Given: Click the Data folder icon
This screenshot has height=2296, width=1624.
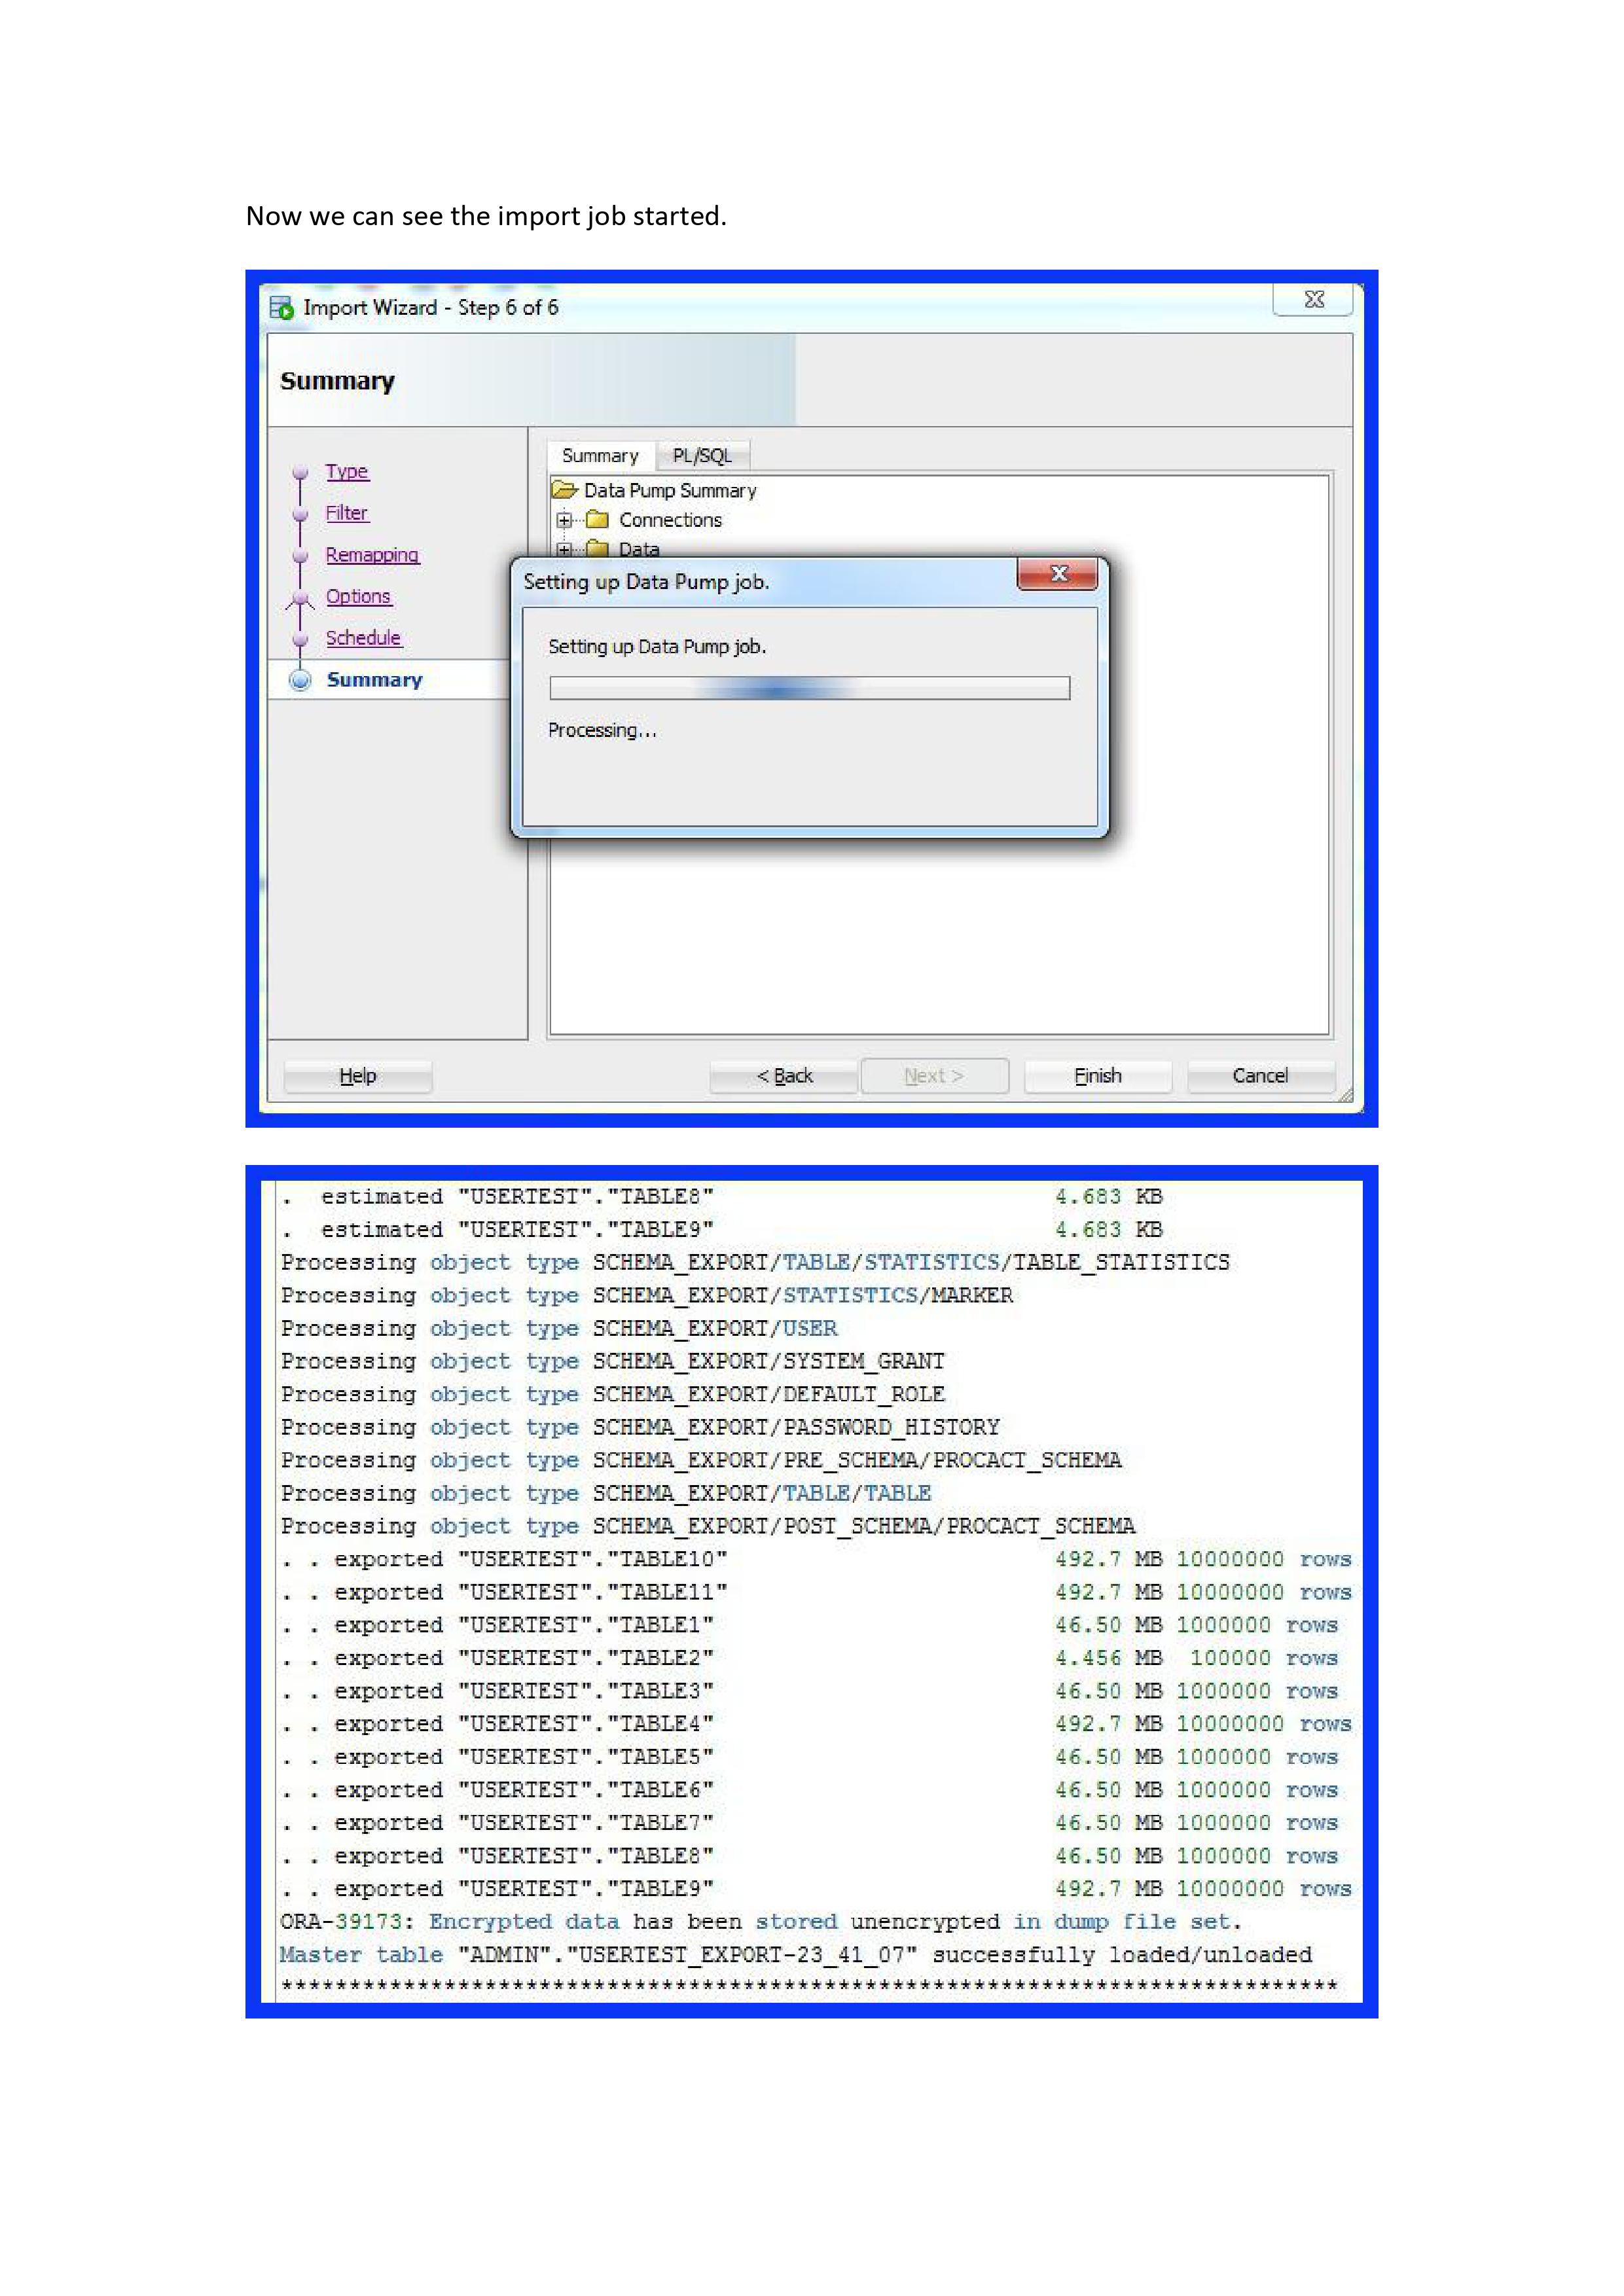Looking at the screenshot, I should pyautogui.click(x=597, y=548).
